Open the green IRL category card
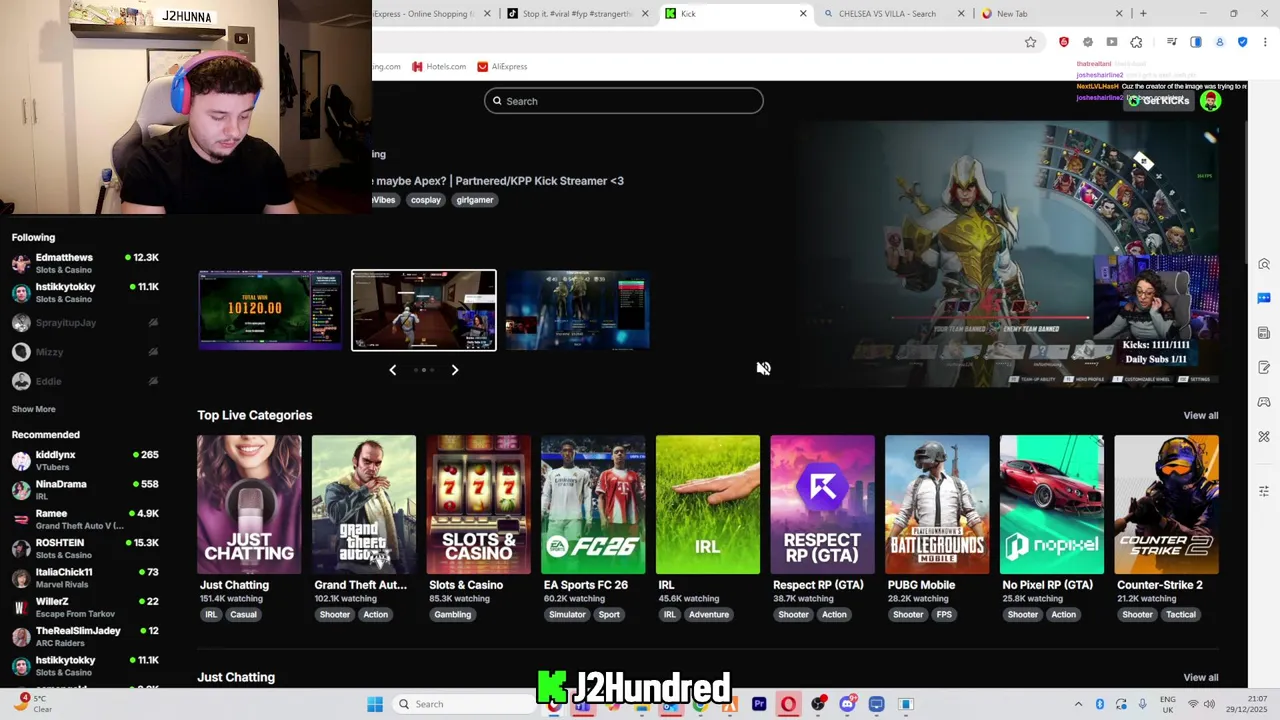Image resolution: width=1280 pixels, height=720 pixels. tap(708, 504)
